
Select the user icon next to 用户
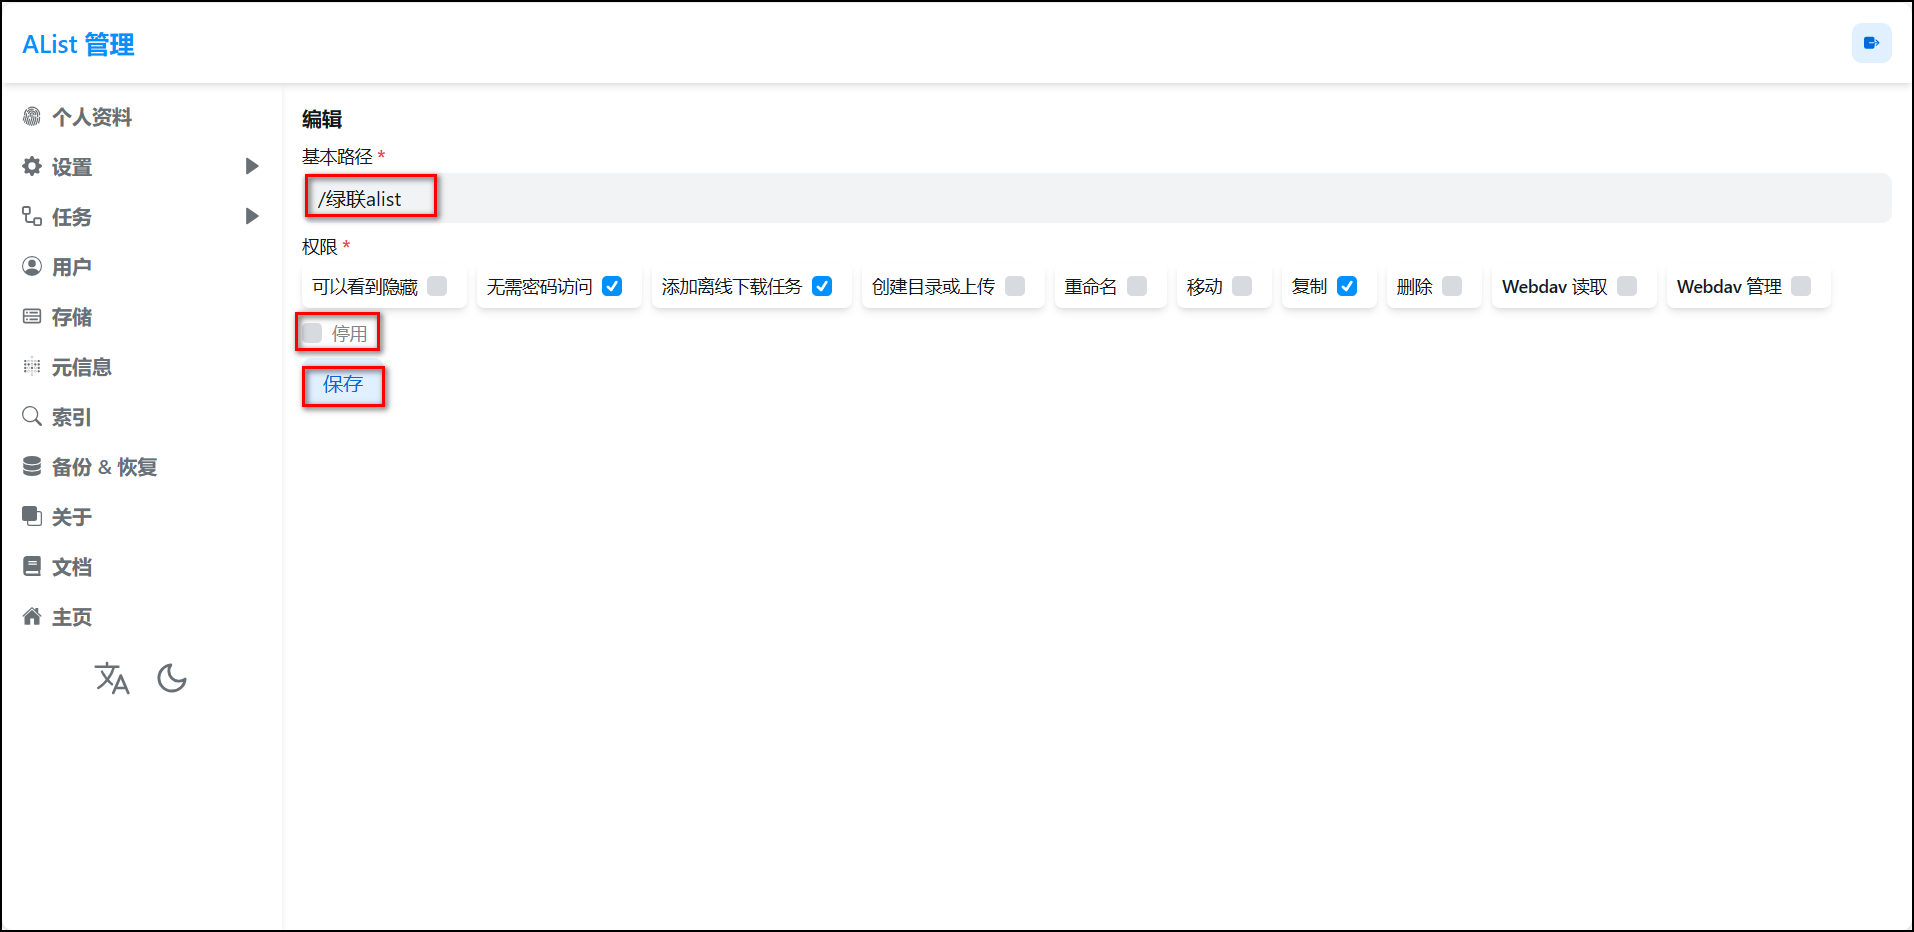[x=32, y=267]
